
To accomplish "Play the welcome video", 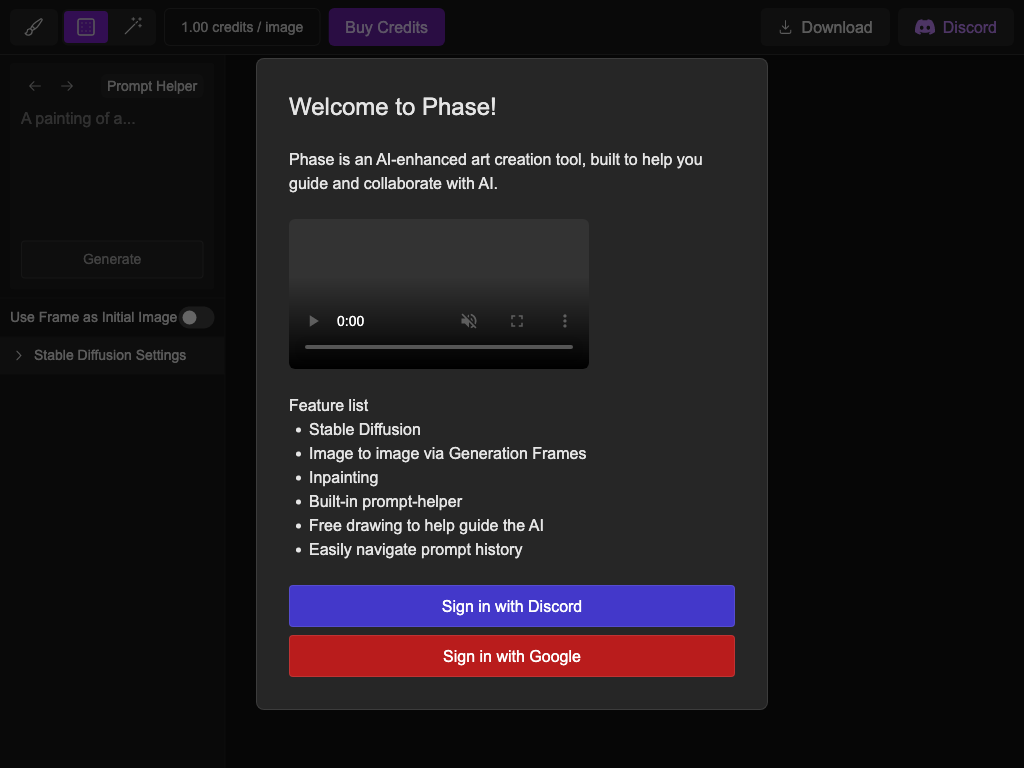I will [313, 321].
